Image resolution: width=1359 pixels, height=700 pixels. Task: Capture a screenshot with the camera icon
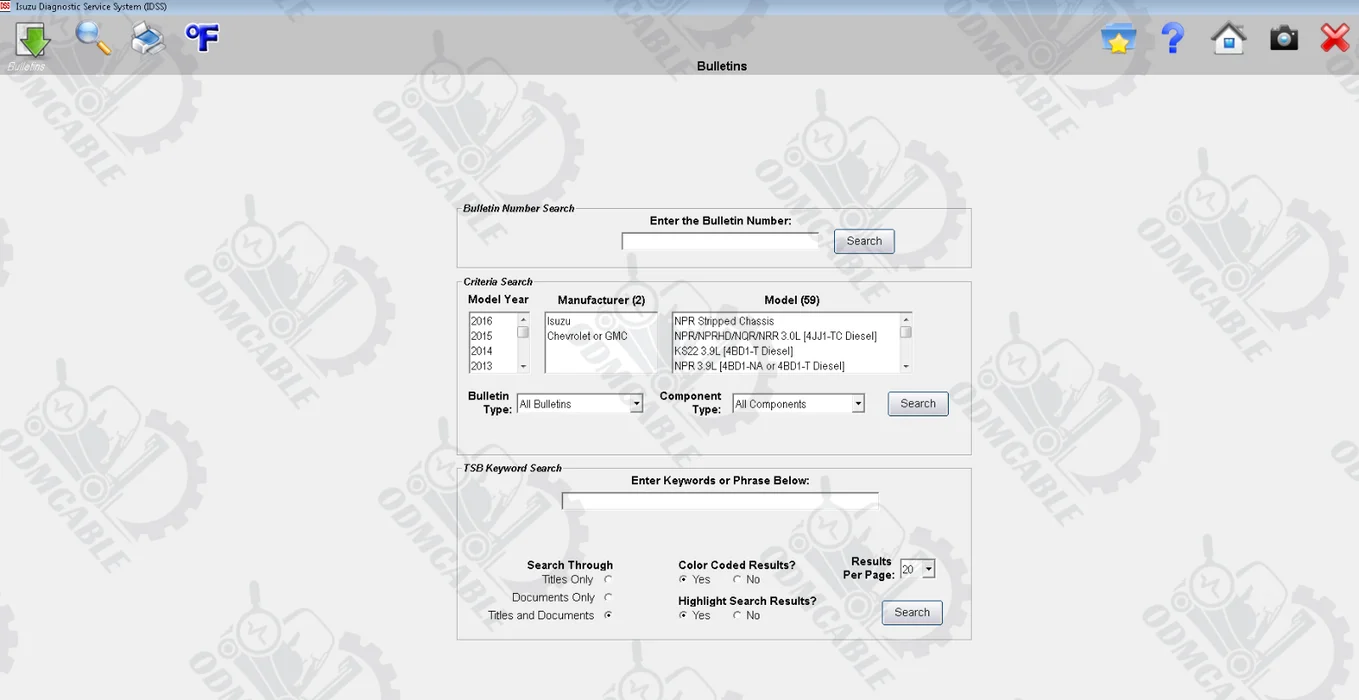coord(1283,38)
